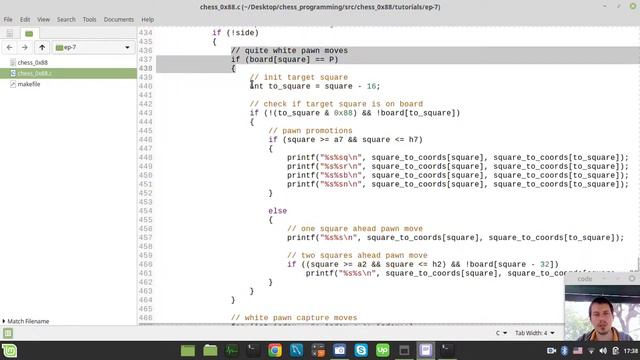Open the Documents menu
640x360 pixels.
[118, 19]
